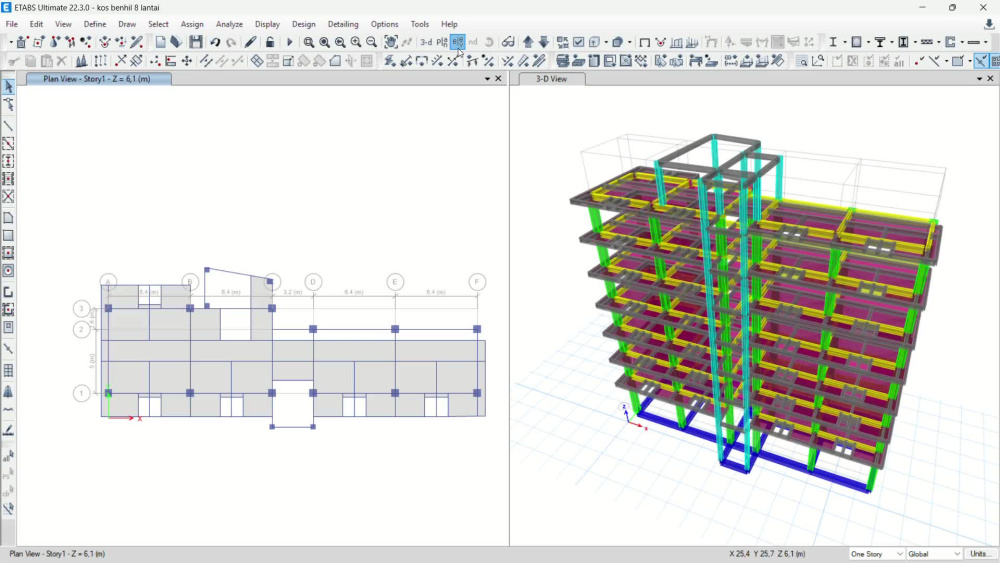Select the grid tool in left sidebar
Viewport: 1000px width, 563px height.
pos(8,370)
